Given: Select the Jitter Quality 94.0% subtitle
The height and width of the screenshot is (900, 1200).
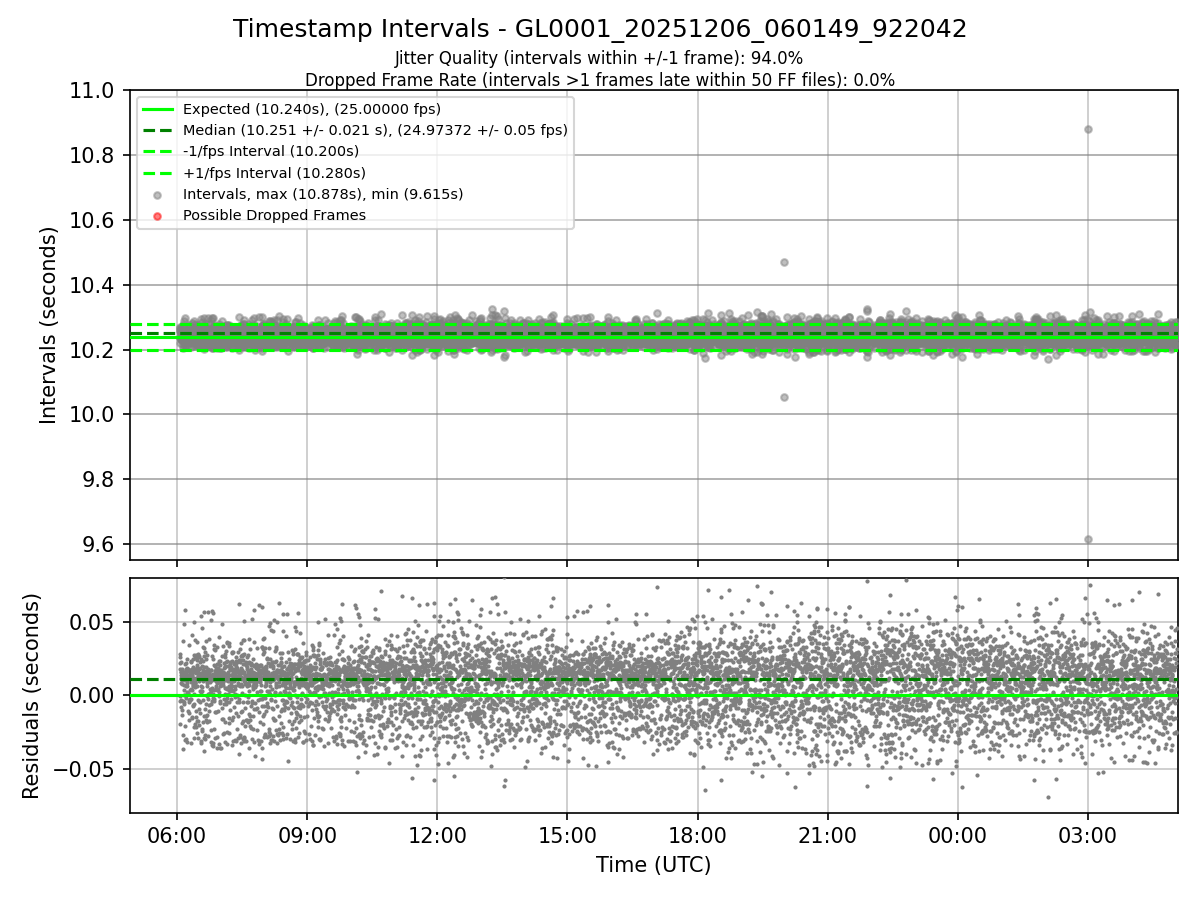Looking at the screenshot, I should point(599,58).
